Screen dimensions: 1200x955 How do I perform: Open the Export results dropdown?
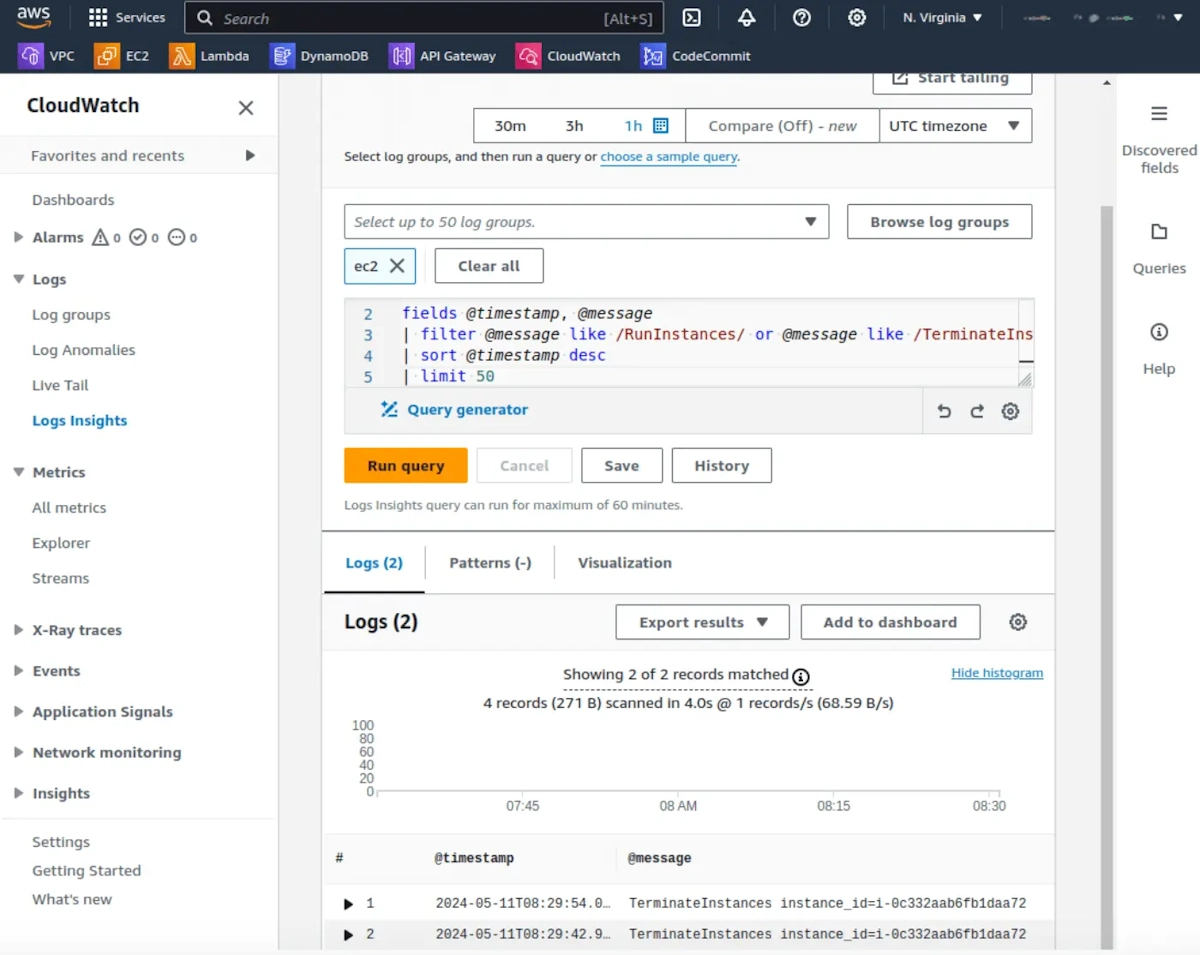(701, 621)
